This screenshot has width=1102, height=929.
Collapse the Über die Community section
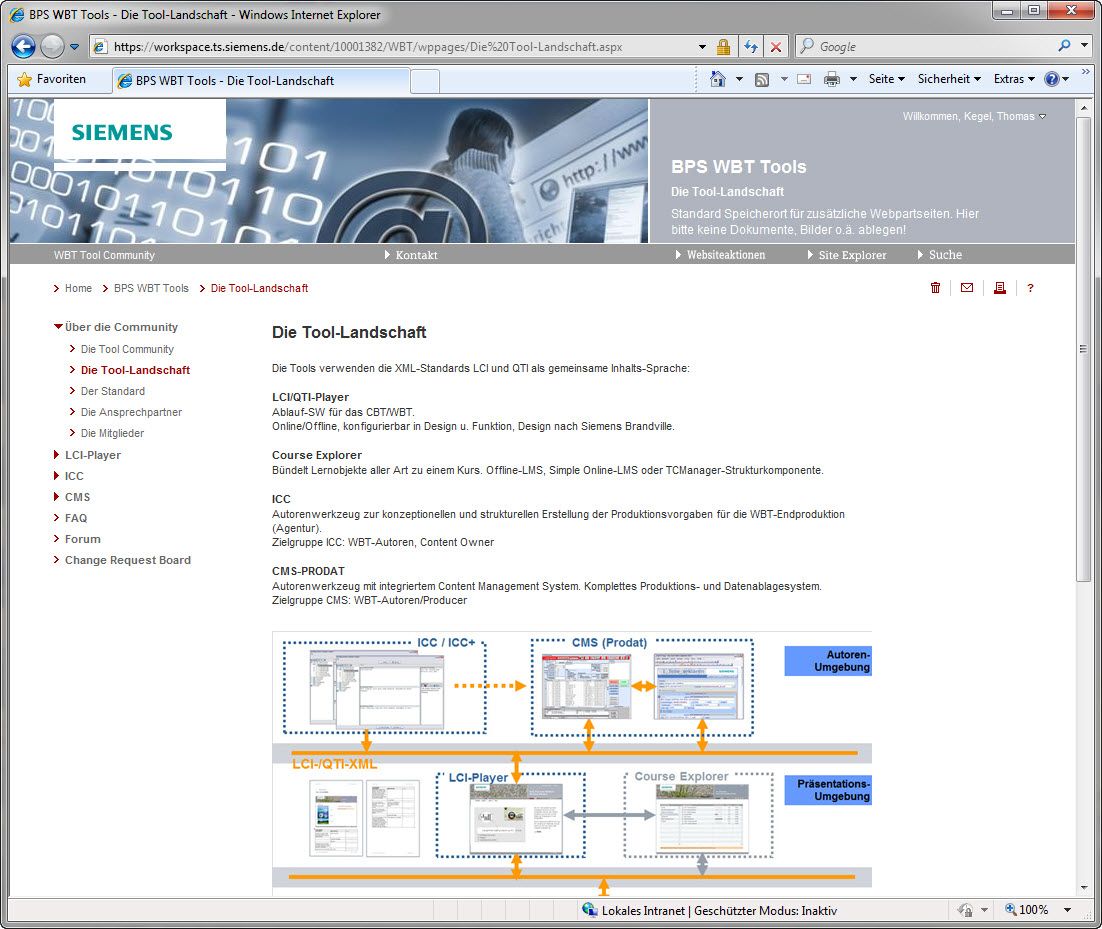[120, 327]
